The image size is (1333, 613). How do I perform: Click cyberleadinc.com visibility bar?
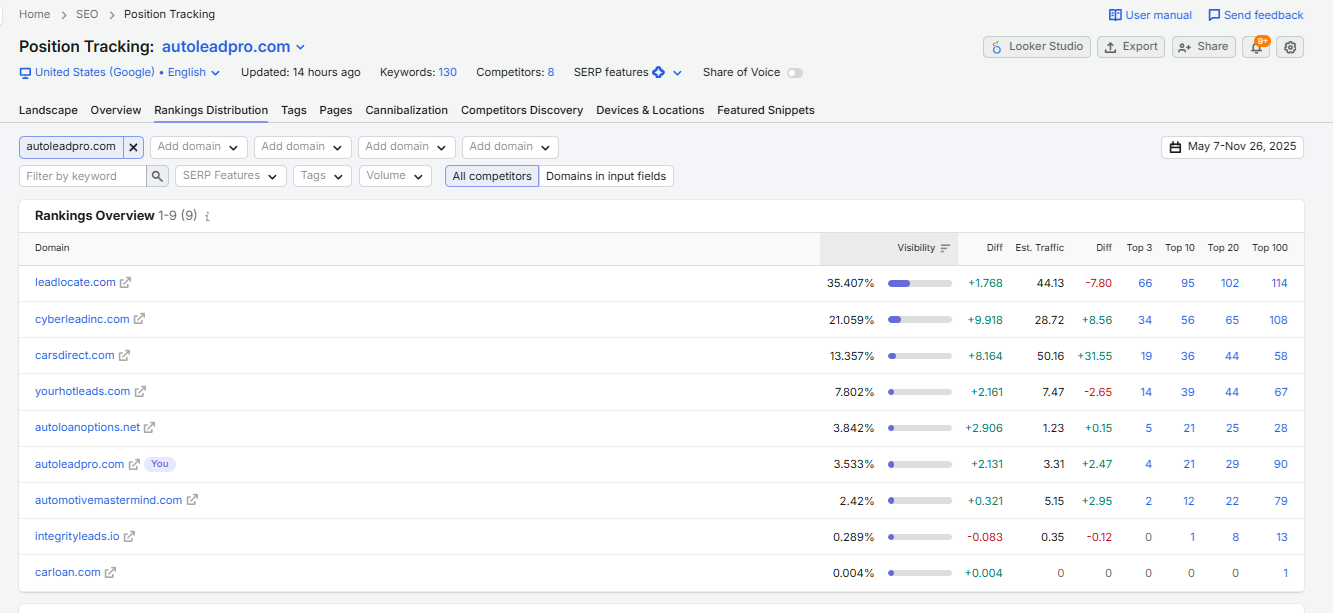tap(920, 319)
